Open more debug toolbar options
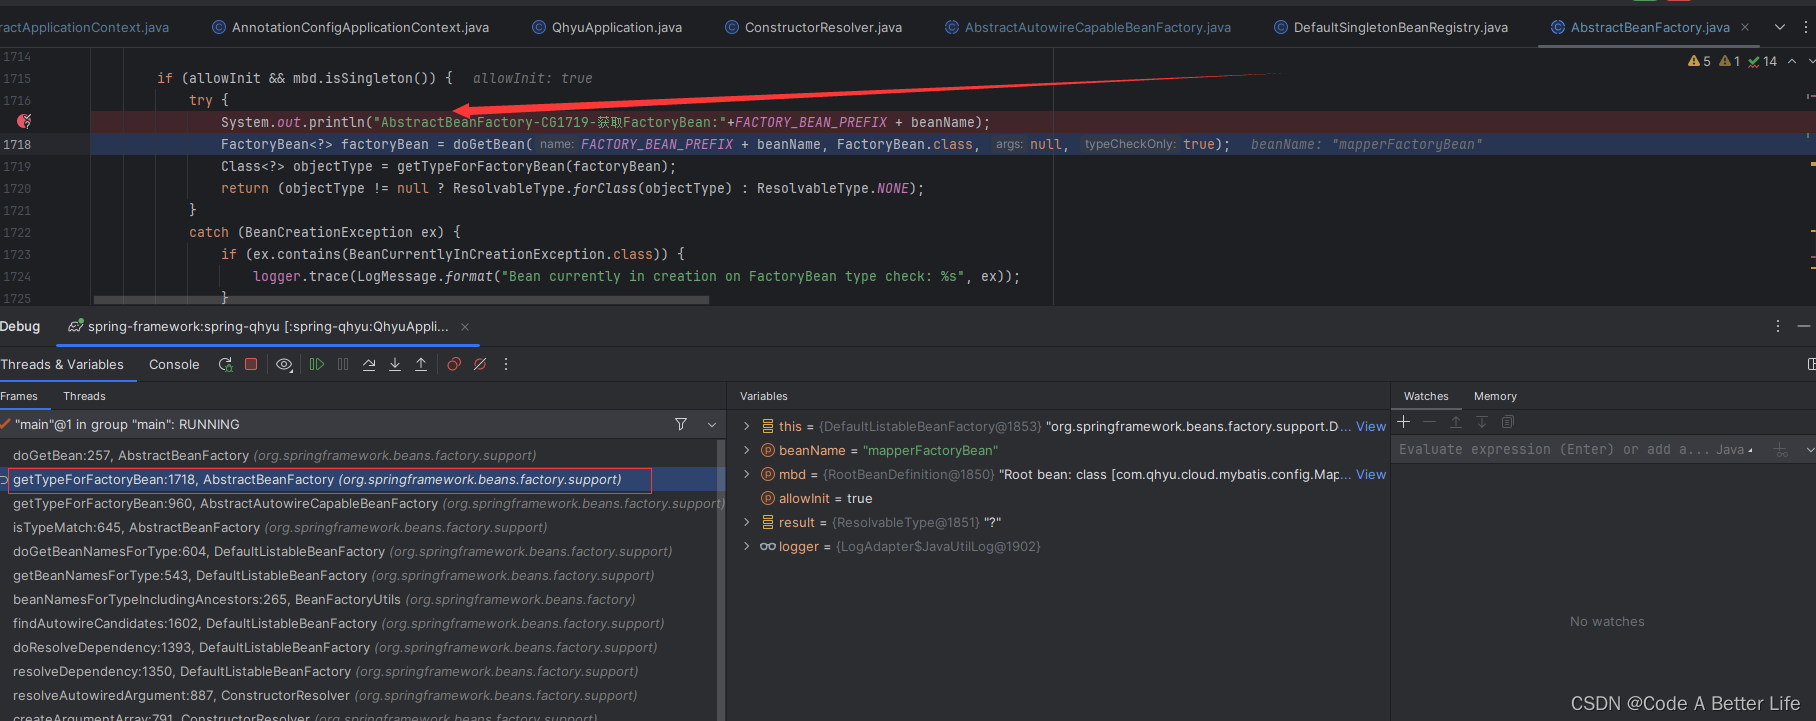This screenshot has width=1816, height=721. click(506, 365)
